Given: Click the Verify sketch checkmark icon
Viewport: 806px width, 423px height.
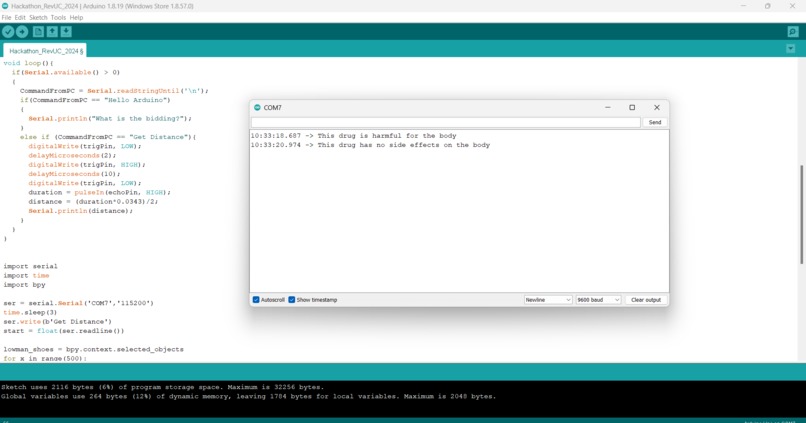Looking at the screenshot, I should tap(8, 32).
